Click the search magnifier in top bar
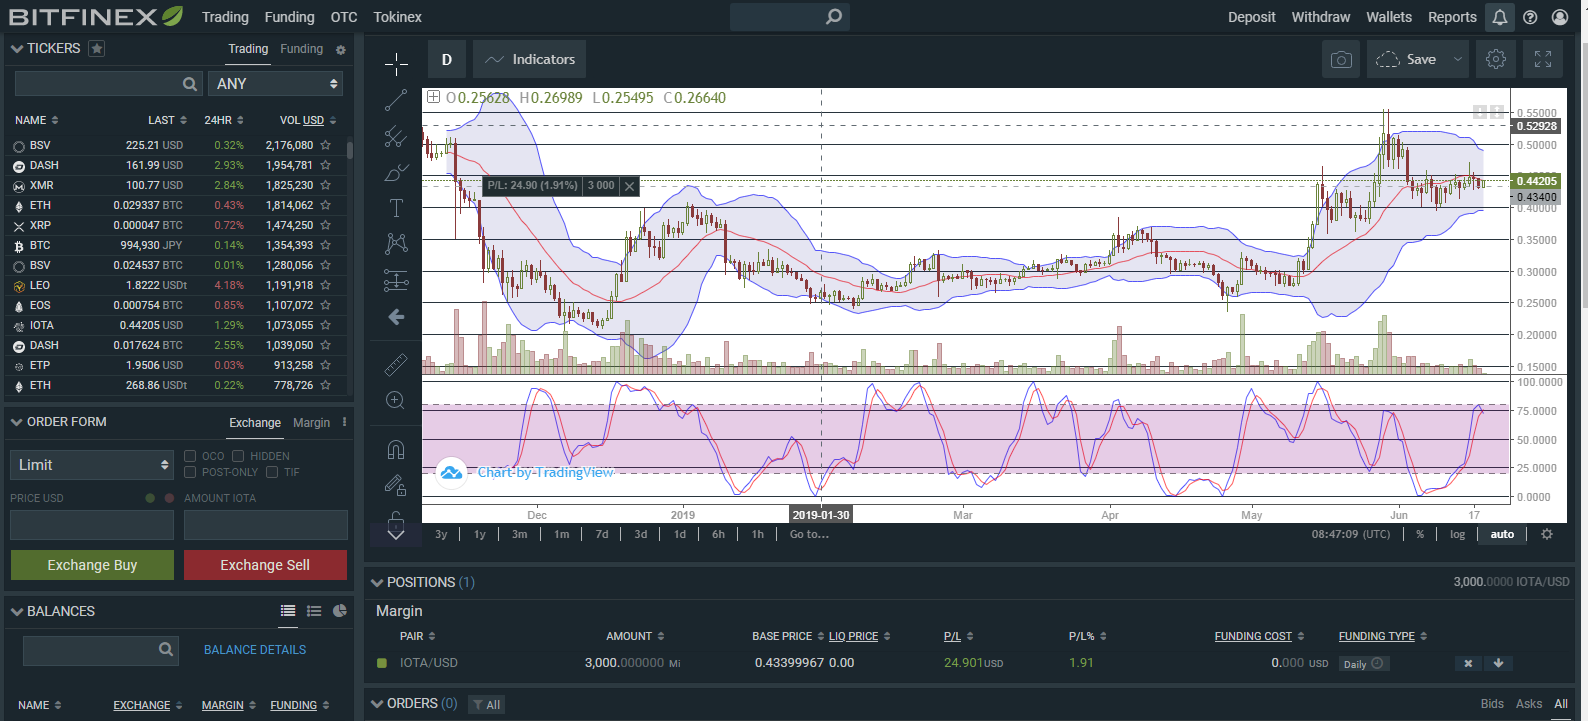 click(834, 16)
